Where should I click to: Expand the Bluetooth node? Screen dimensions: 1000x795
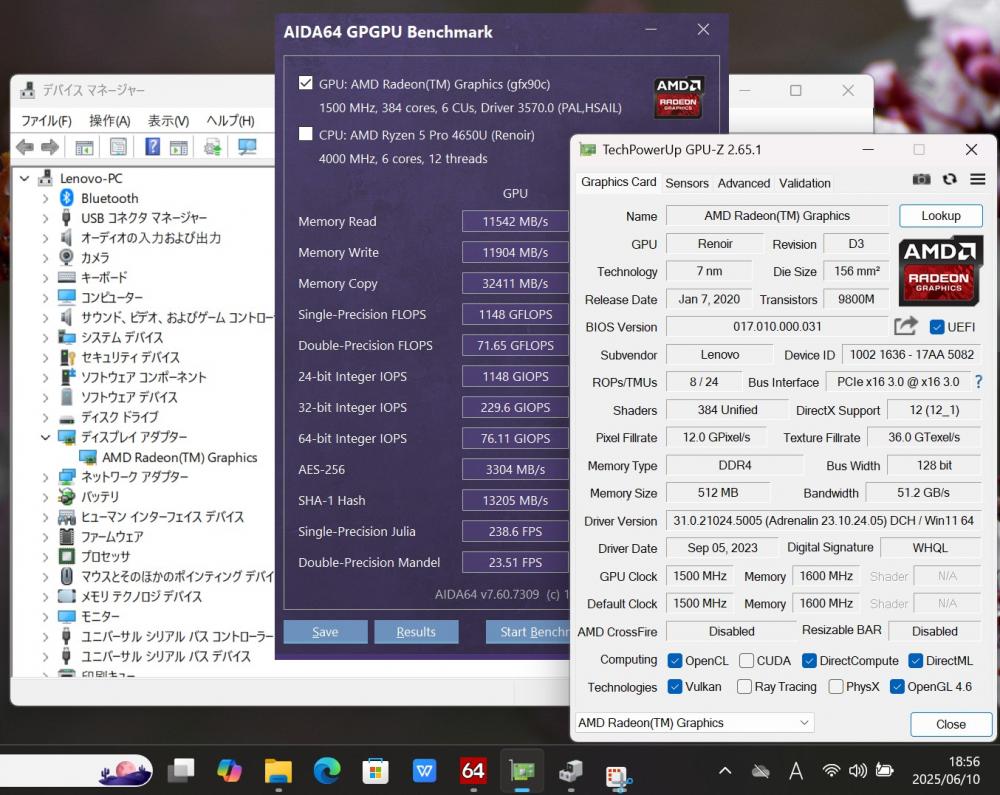click(x=45, y=198)
